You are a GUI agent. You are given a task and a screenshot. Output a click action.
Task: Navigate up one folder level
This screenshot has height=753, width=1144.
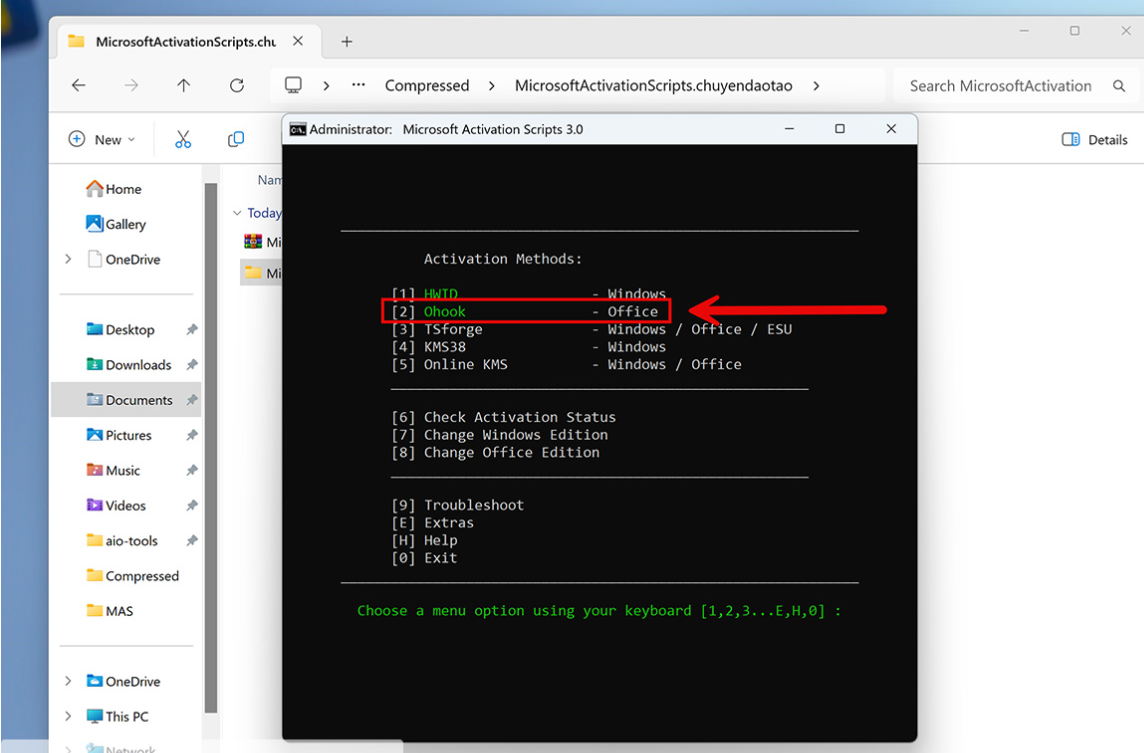tap(184, 86)
